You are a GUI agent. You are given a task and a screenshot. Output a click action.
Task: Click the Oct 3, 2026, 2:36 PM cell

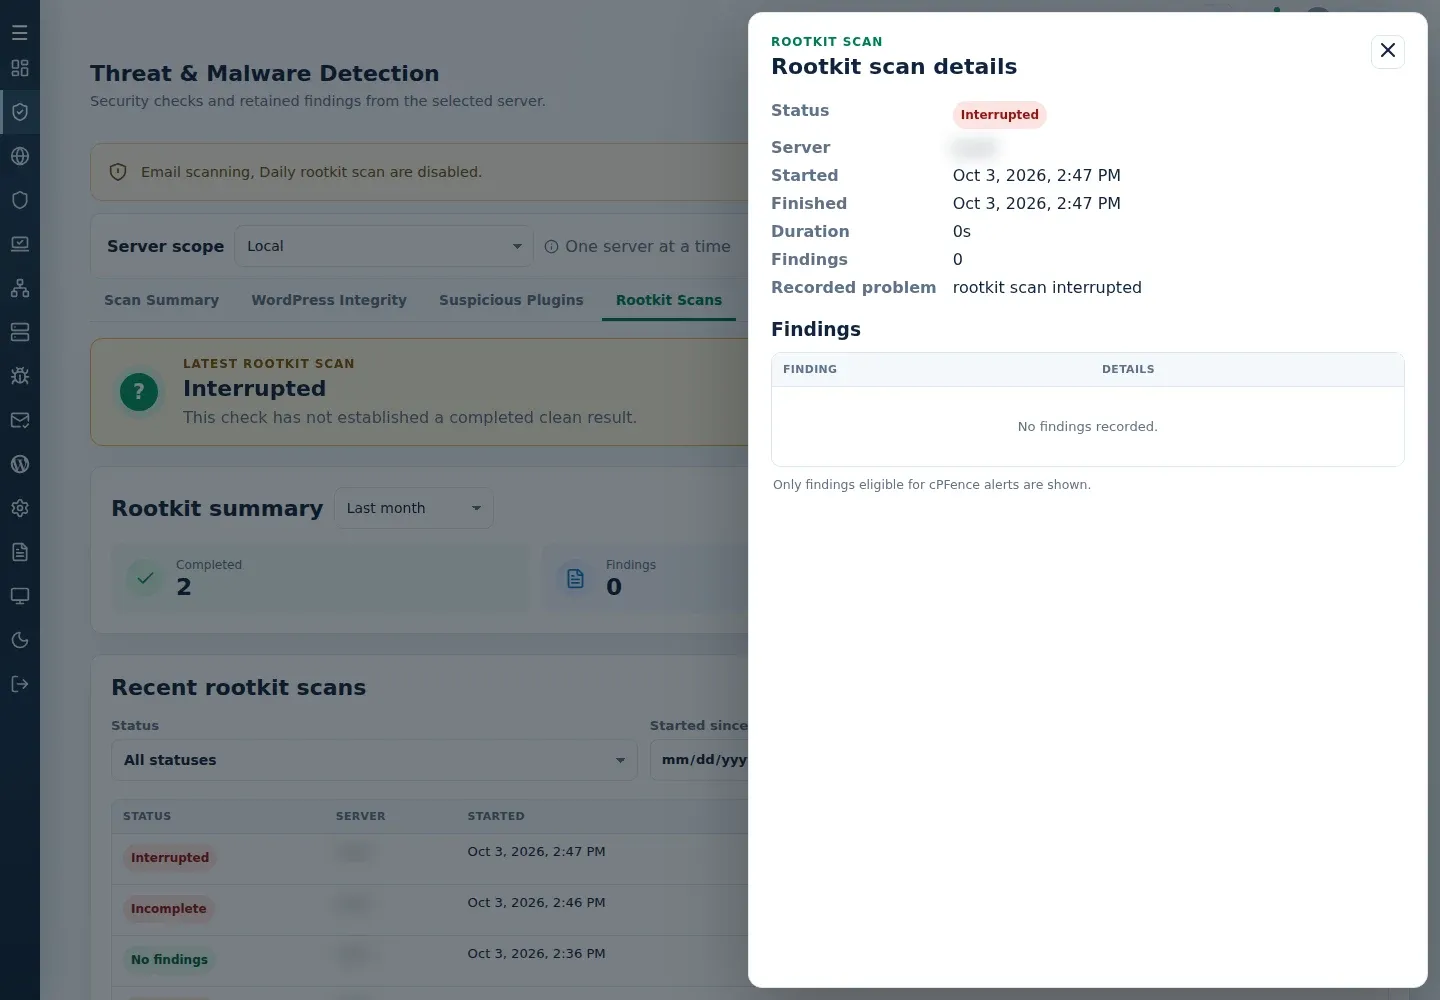[536, 953]
